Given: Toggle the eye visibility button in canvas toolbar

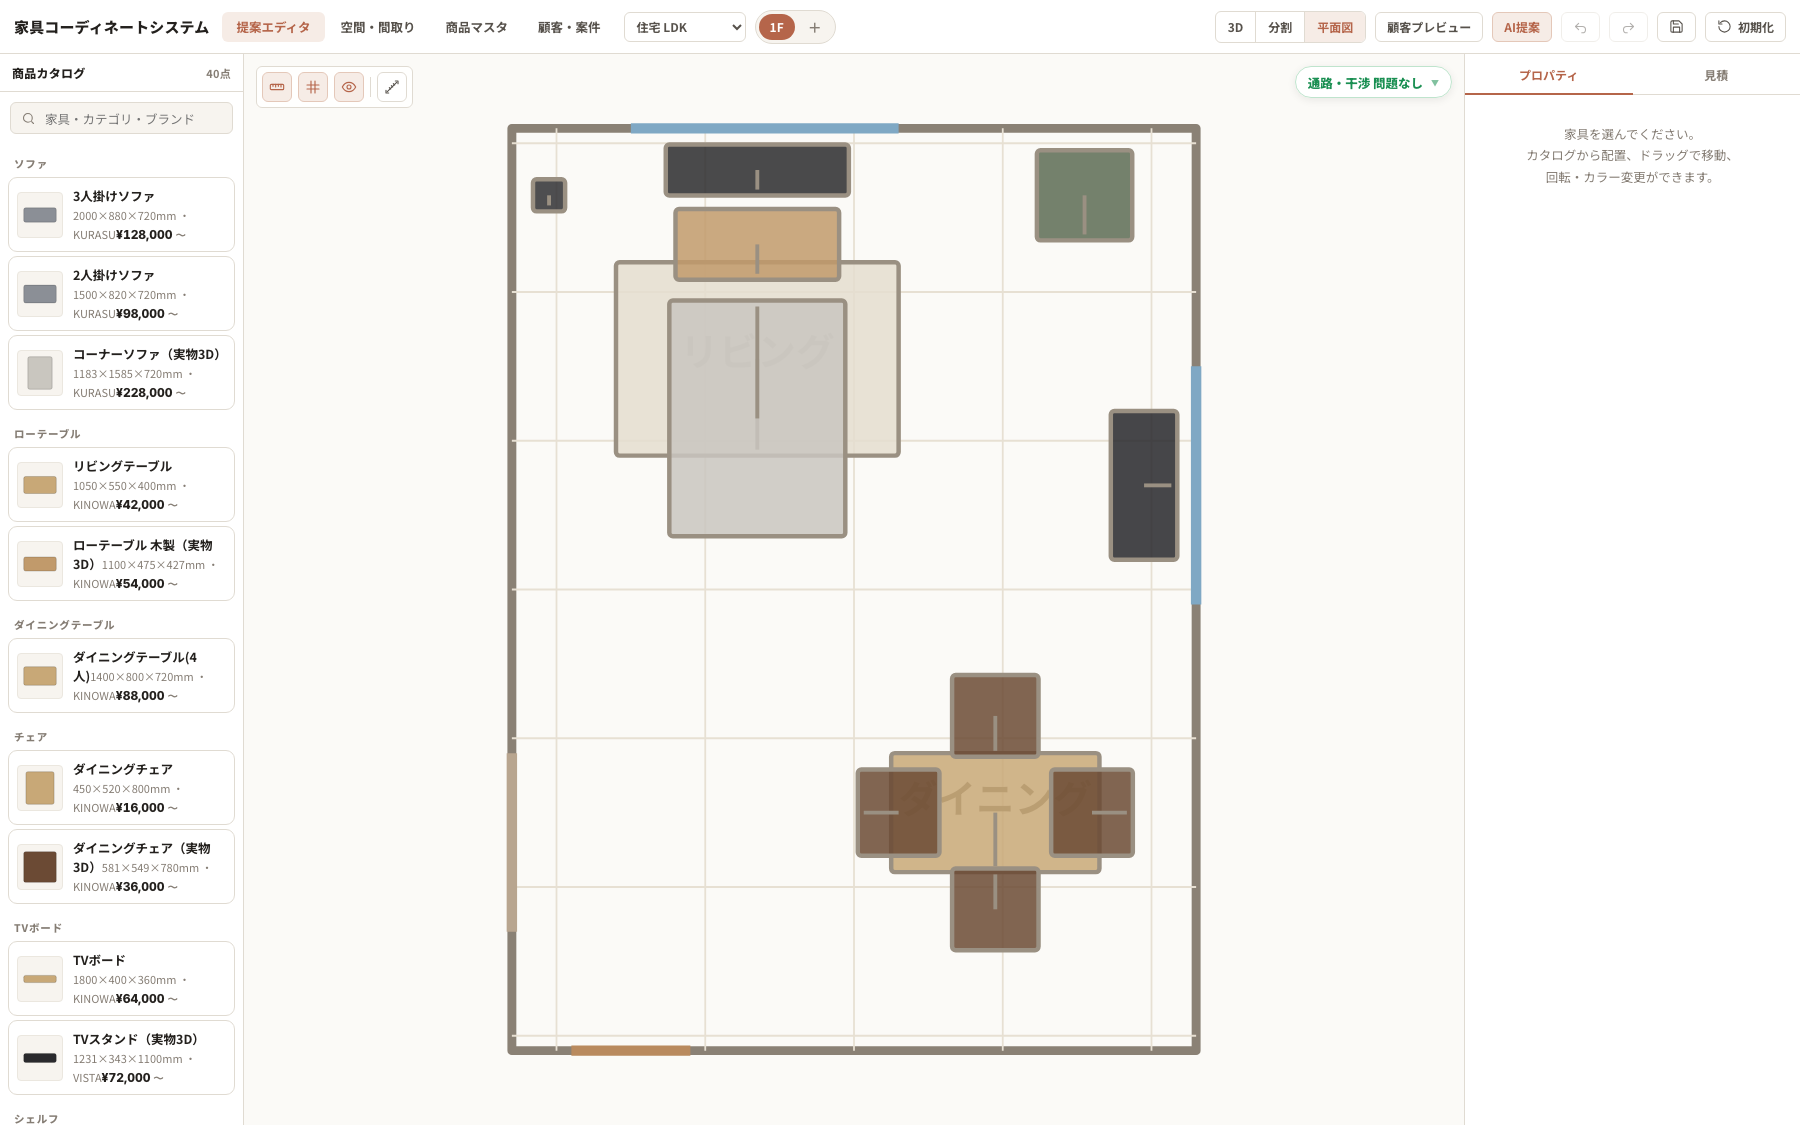Looking at the screenshot, I should click(349, 87).
